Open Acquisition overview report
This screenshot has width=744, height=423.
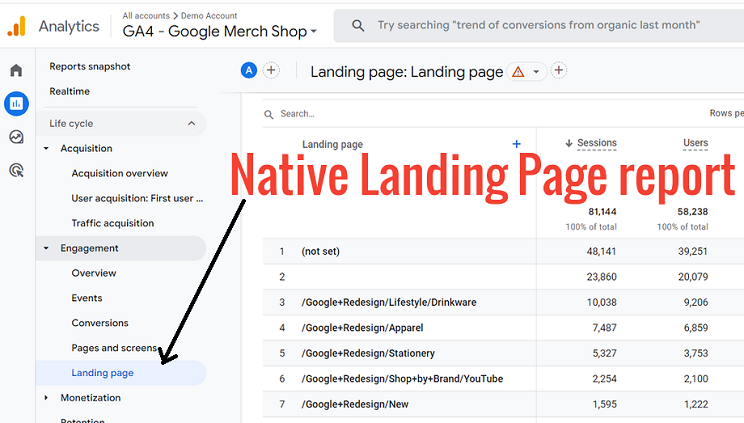[120, 173]
